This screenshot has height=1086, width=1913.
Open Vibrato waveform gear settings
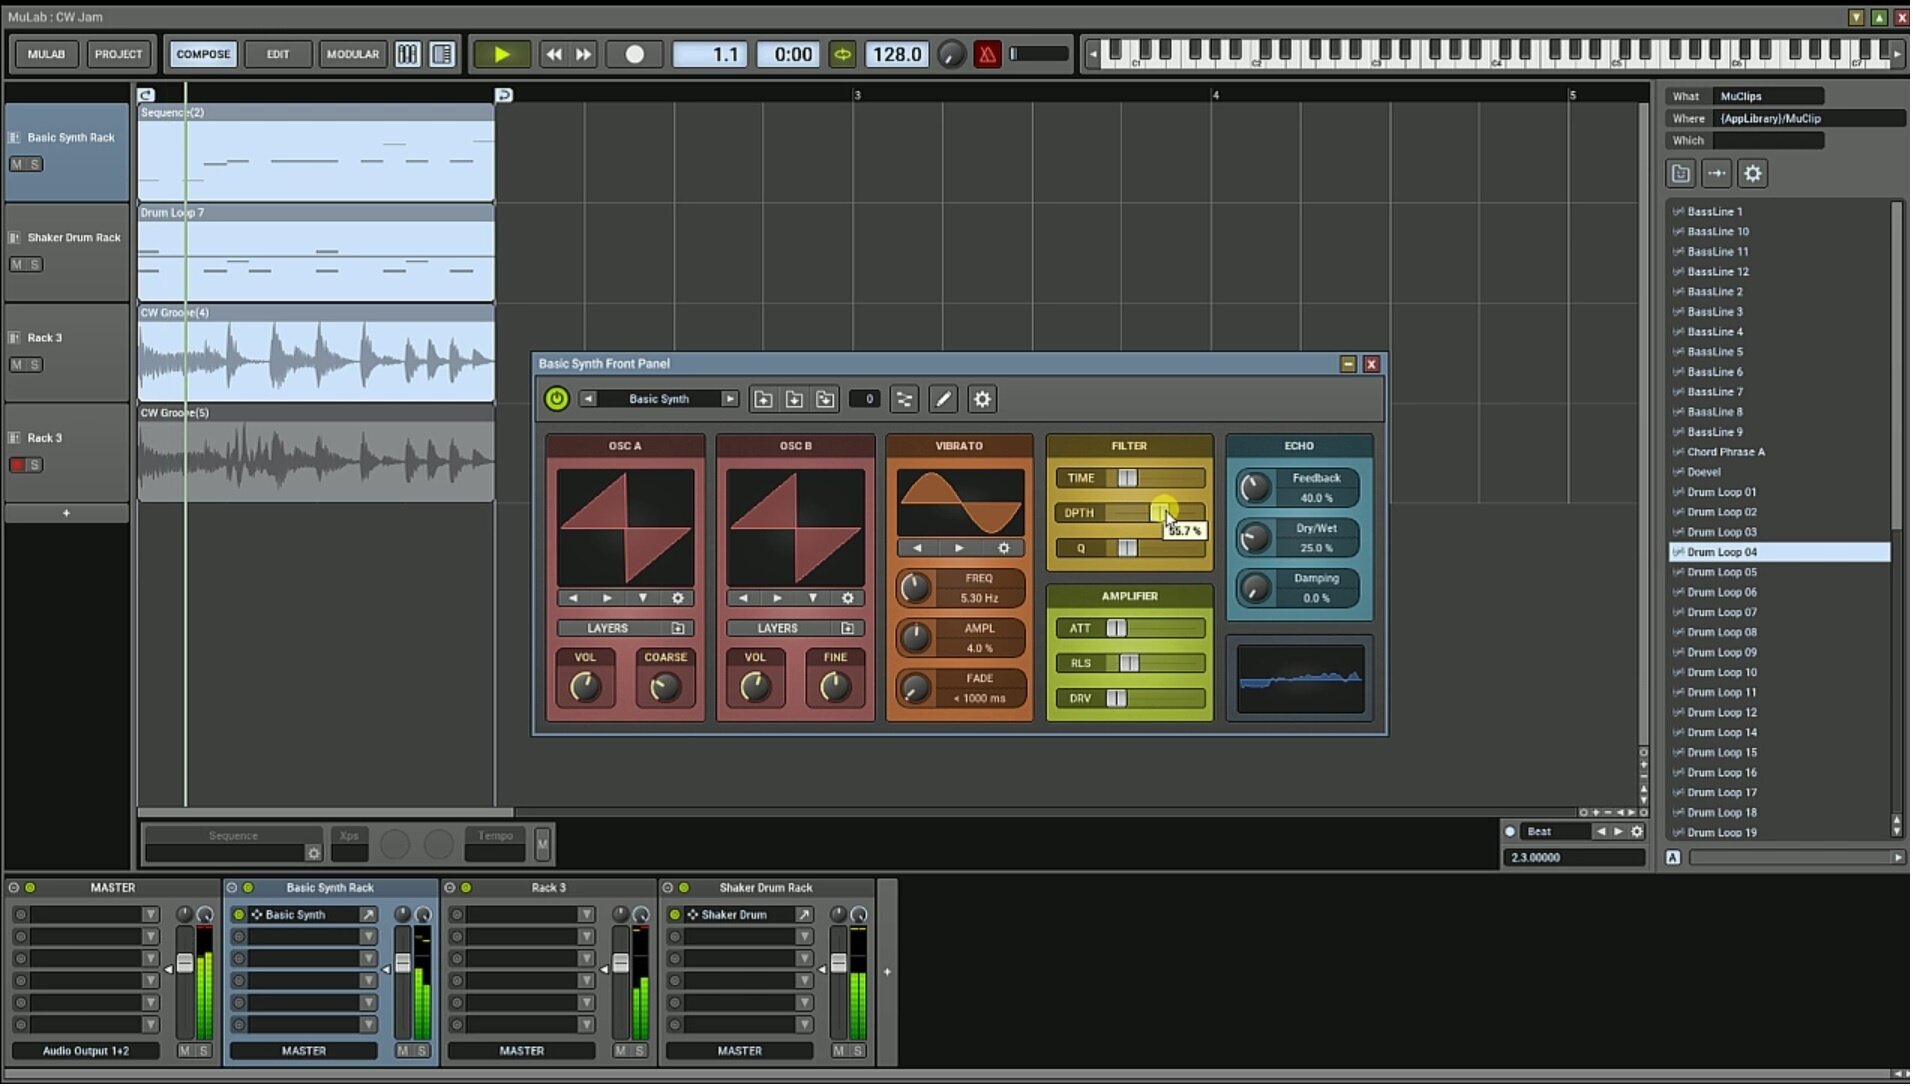pos(1004,548)
